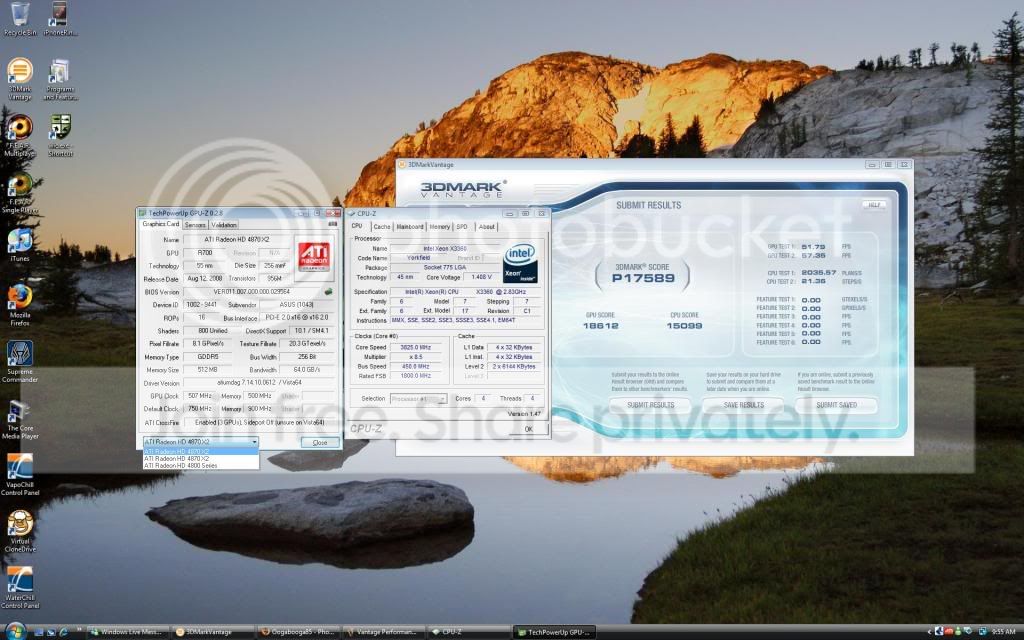
Task: Launch the Virtual CloneDrive desktop icon
Action: click(20, 531)
